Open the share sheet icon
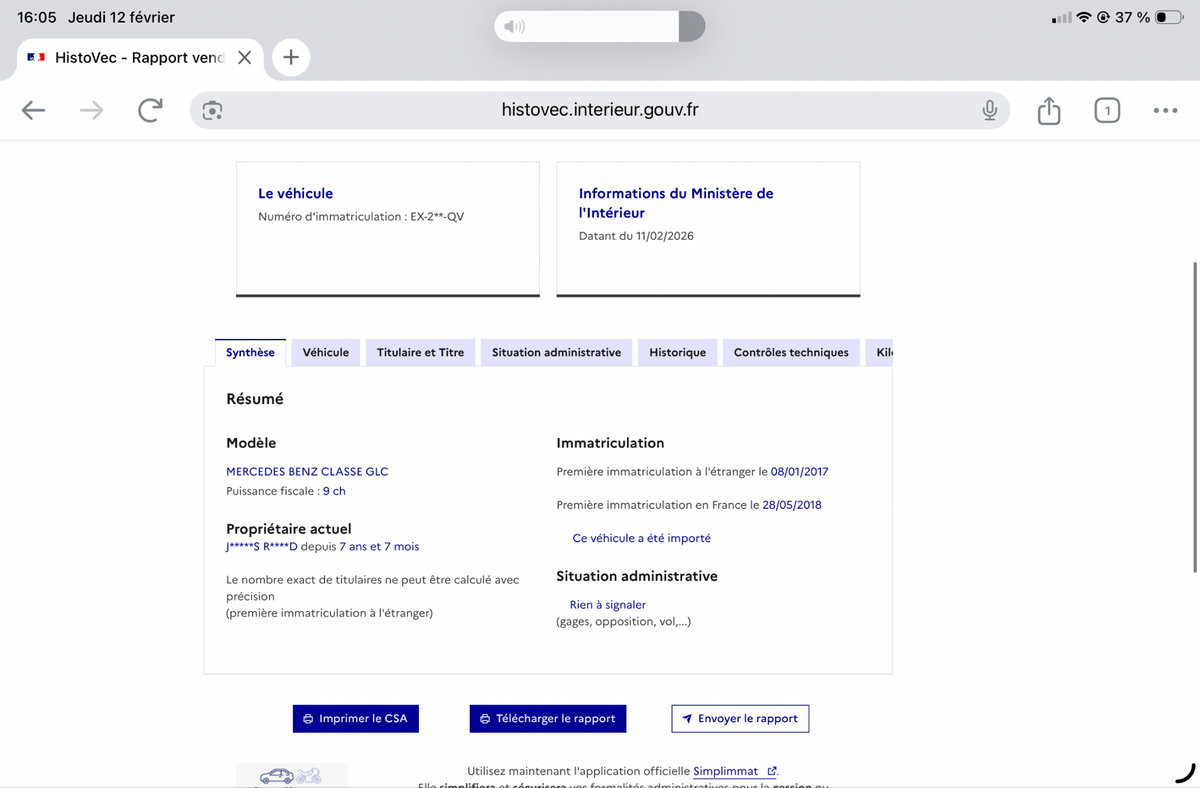Viewport: 1200px width, 788px height. pos(1048,110)
